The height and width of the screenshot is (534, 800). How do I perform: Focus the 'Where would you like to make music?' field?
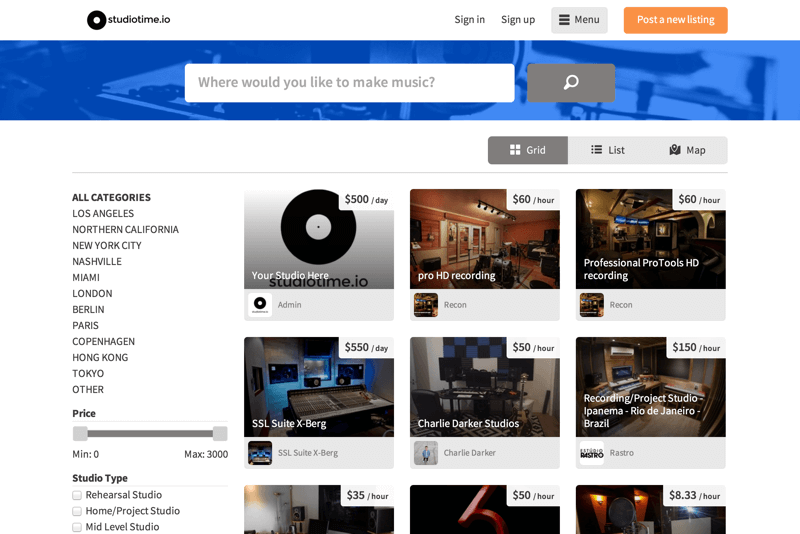tap(349, 83)
